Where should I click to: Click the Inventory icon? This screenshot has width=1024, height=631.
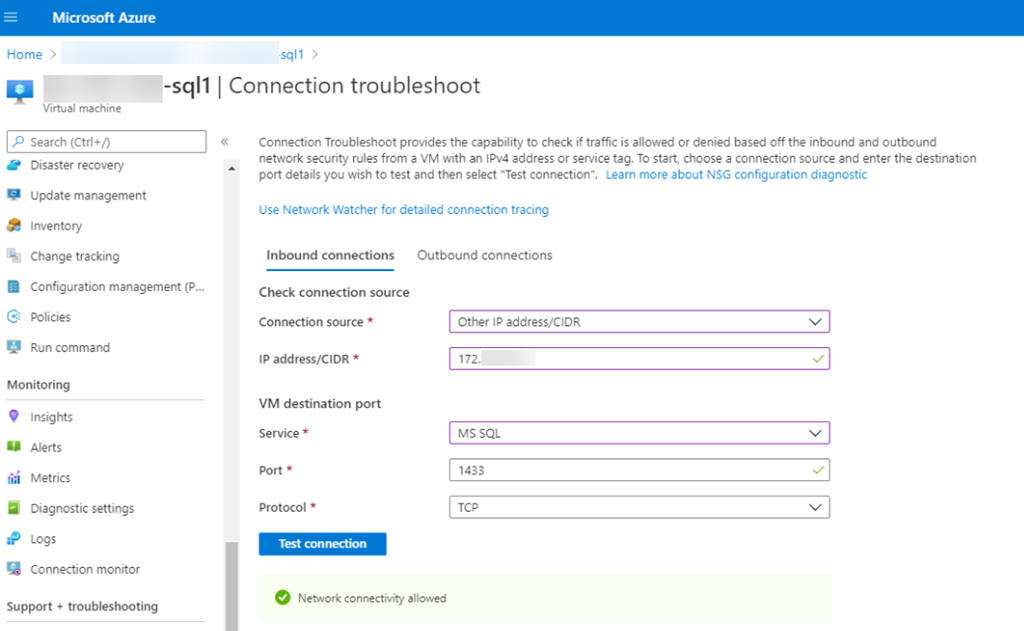[x=14, y=226]
